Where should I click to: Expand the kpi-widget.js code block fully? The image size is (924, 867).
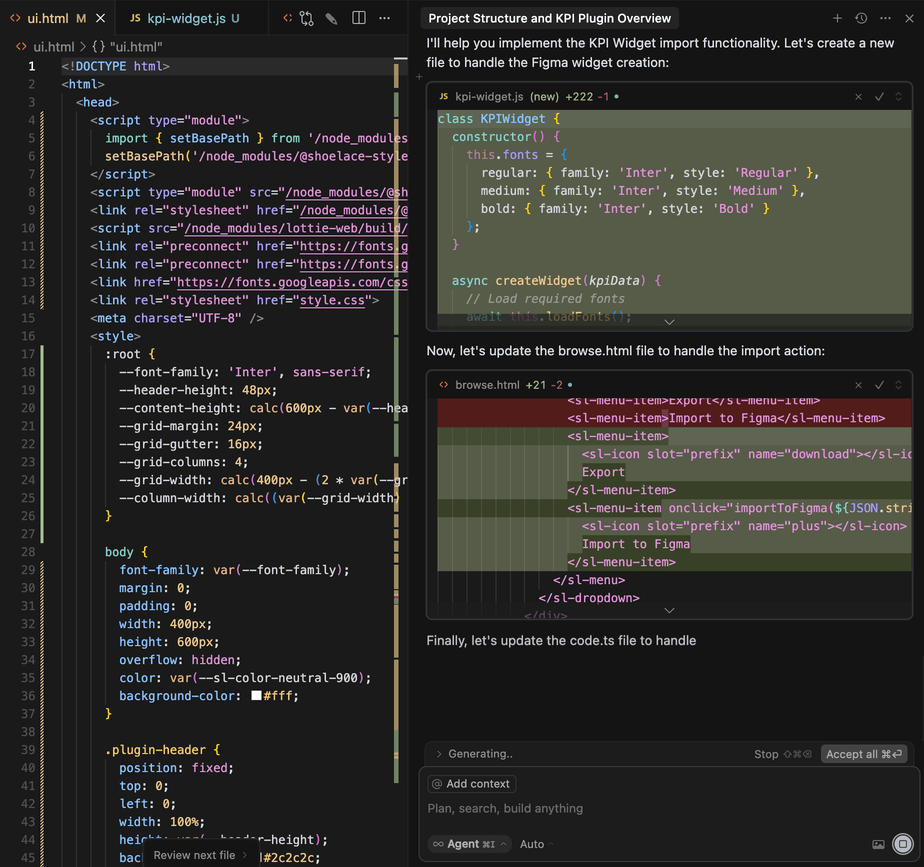tap(899, 97)
